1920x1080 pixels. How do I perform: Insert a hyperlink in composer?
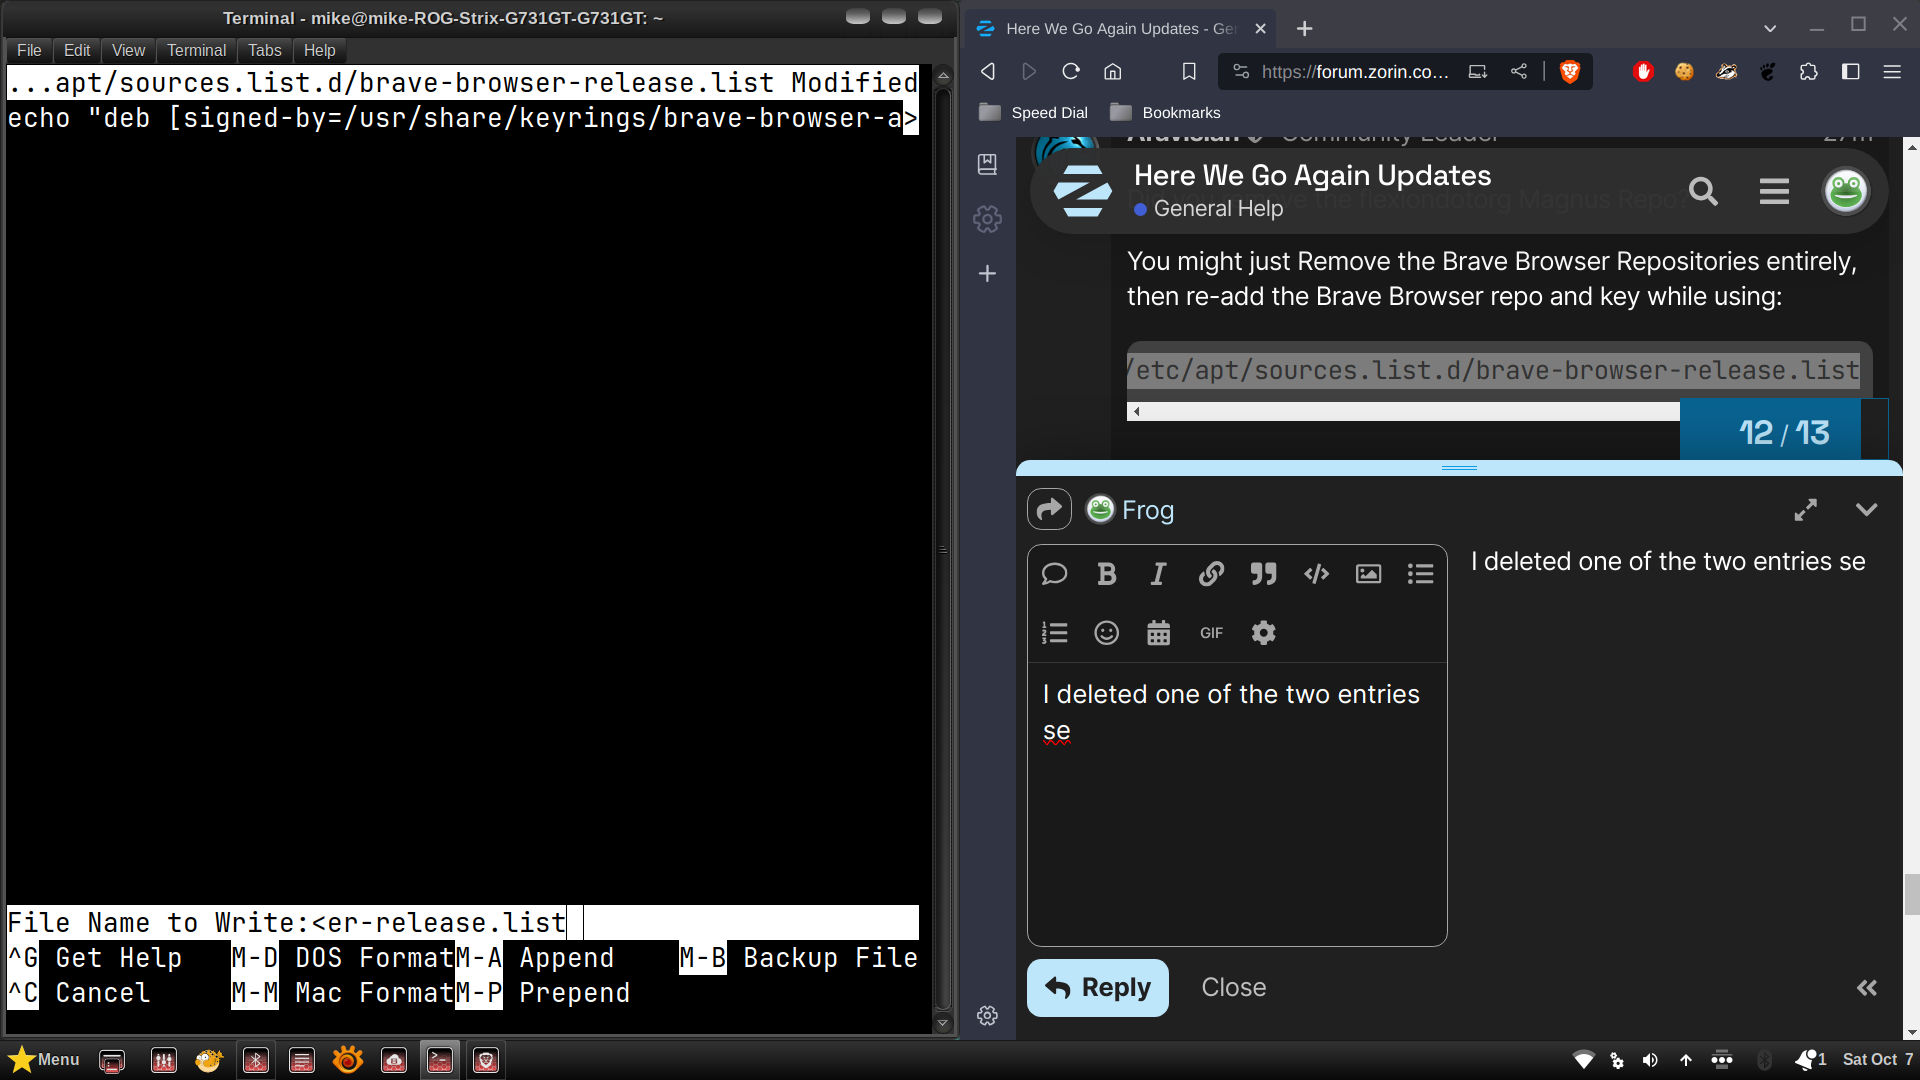tap(1211, 574)
